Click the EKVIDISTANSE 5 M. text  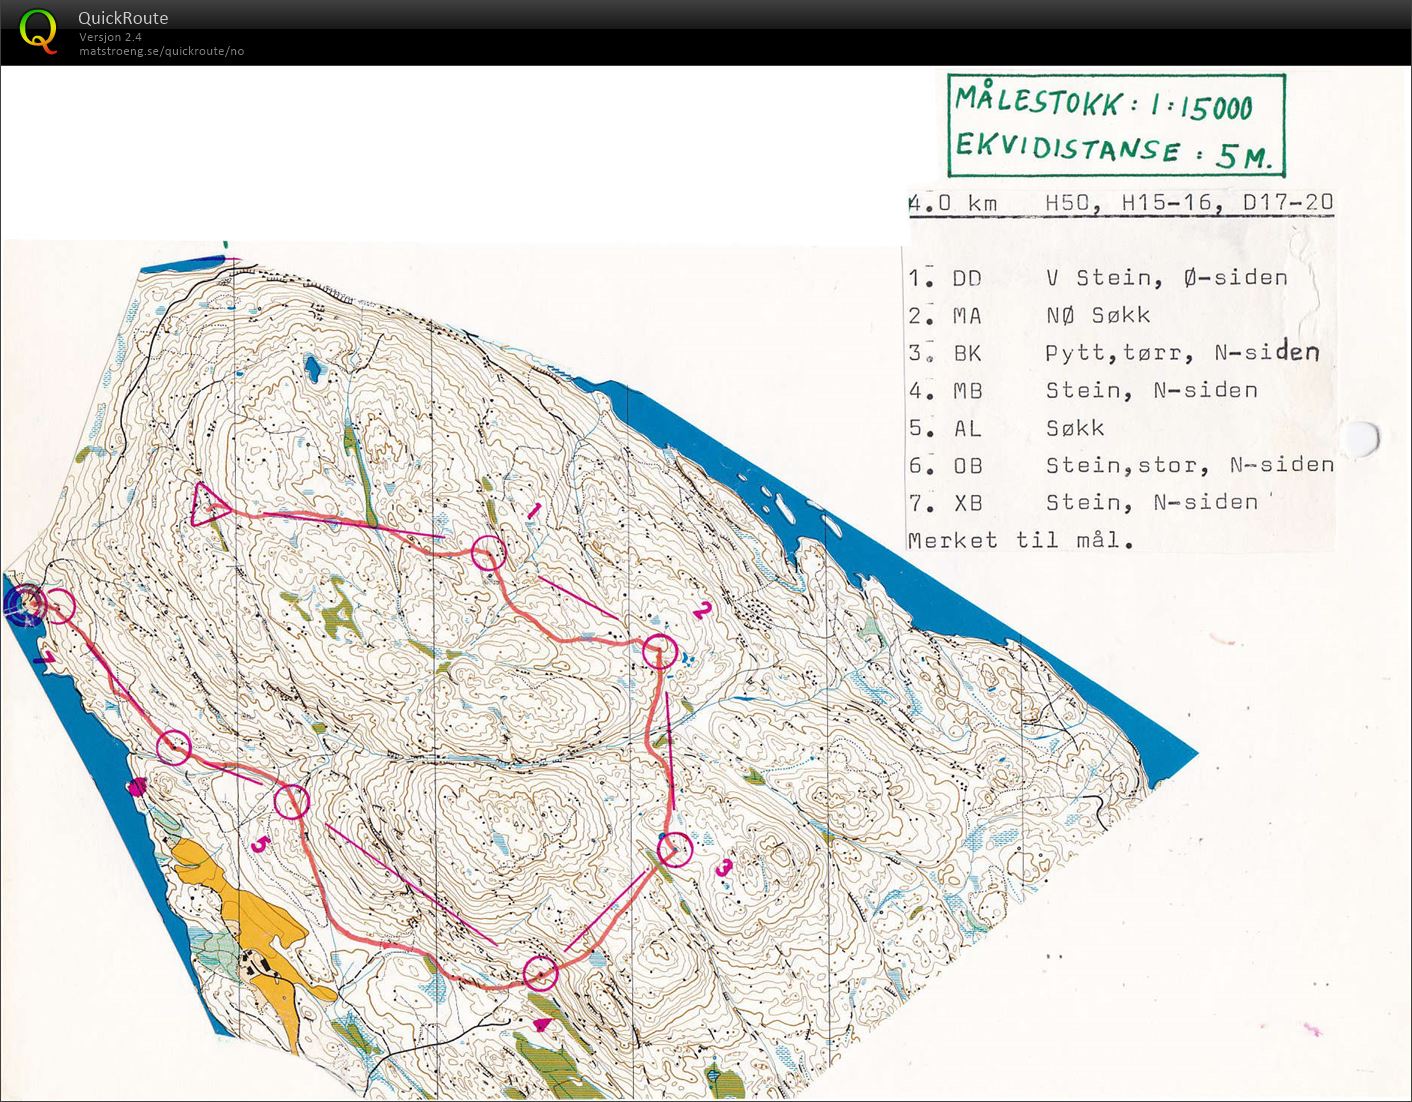point(1114,151)
